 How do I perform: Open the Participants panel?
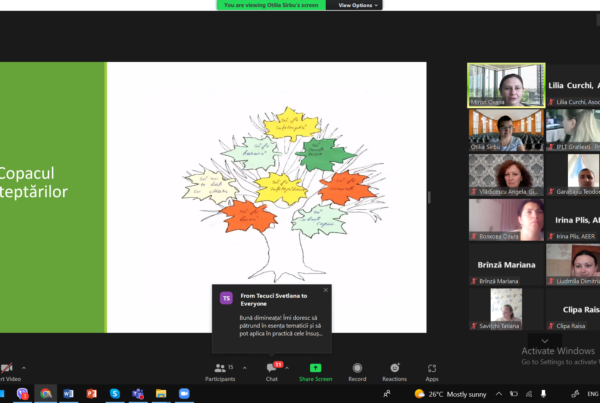220,371
